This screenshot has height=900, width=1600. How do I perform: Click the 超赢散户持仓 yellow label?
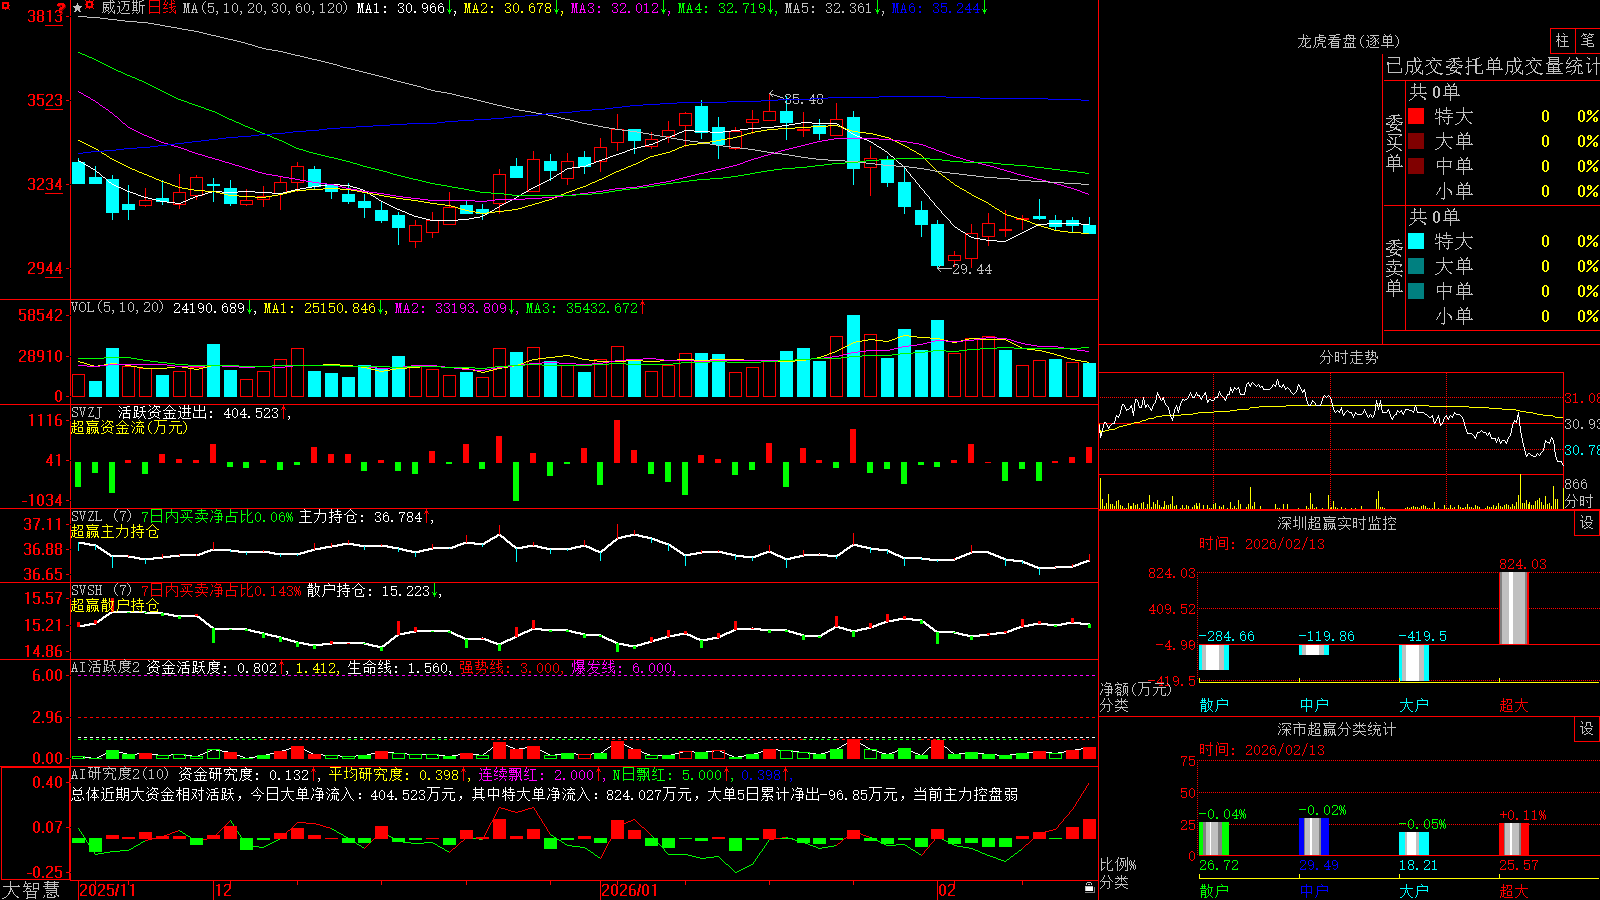tap(115, 605)
